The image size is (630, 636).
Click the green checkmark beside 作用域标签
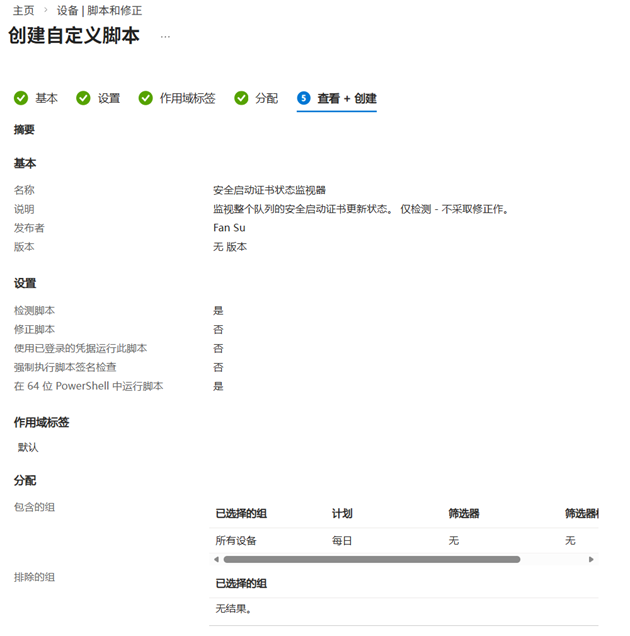145,98
